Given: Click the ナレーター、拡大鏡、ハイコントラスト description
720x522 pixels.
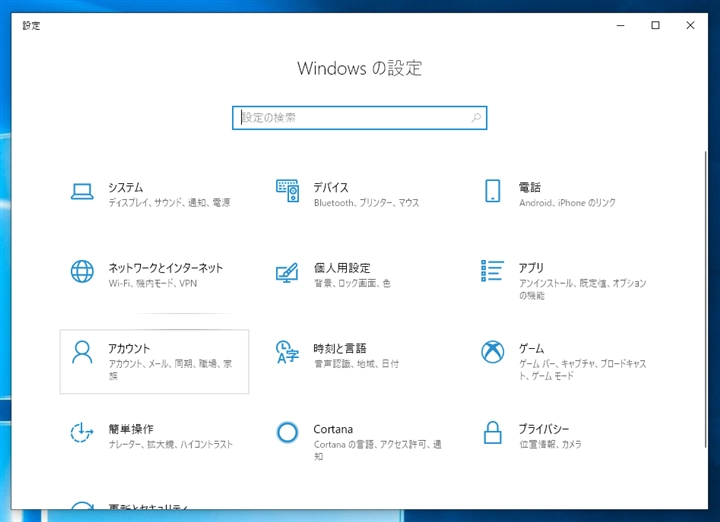Looking at the screenshot, I should pos(171,444).
